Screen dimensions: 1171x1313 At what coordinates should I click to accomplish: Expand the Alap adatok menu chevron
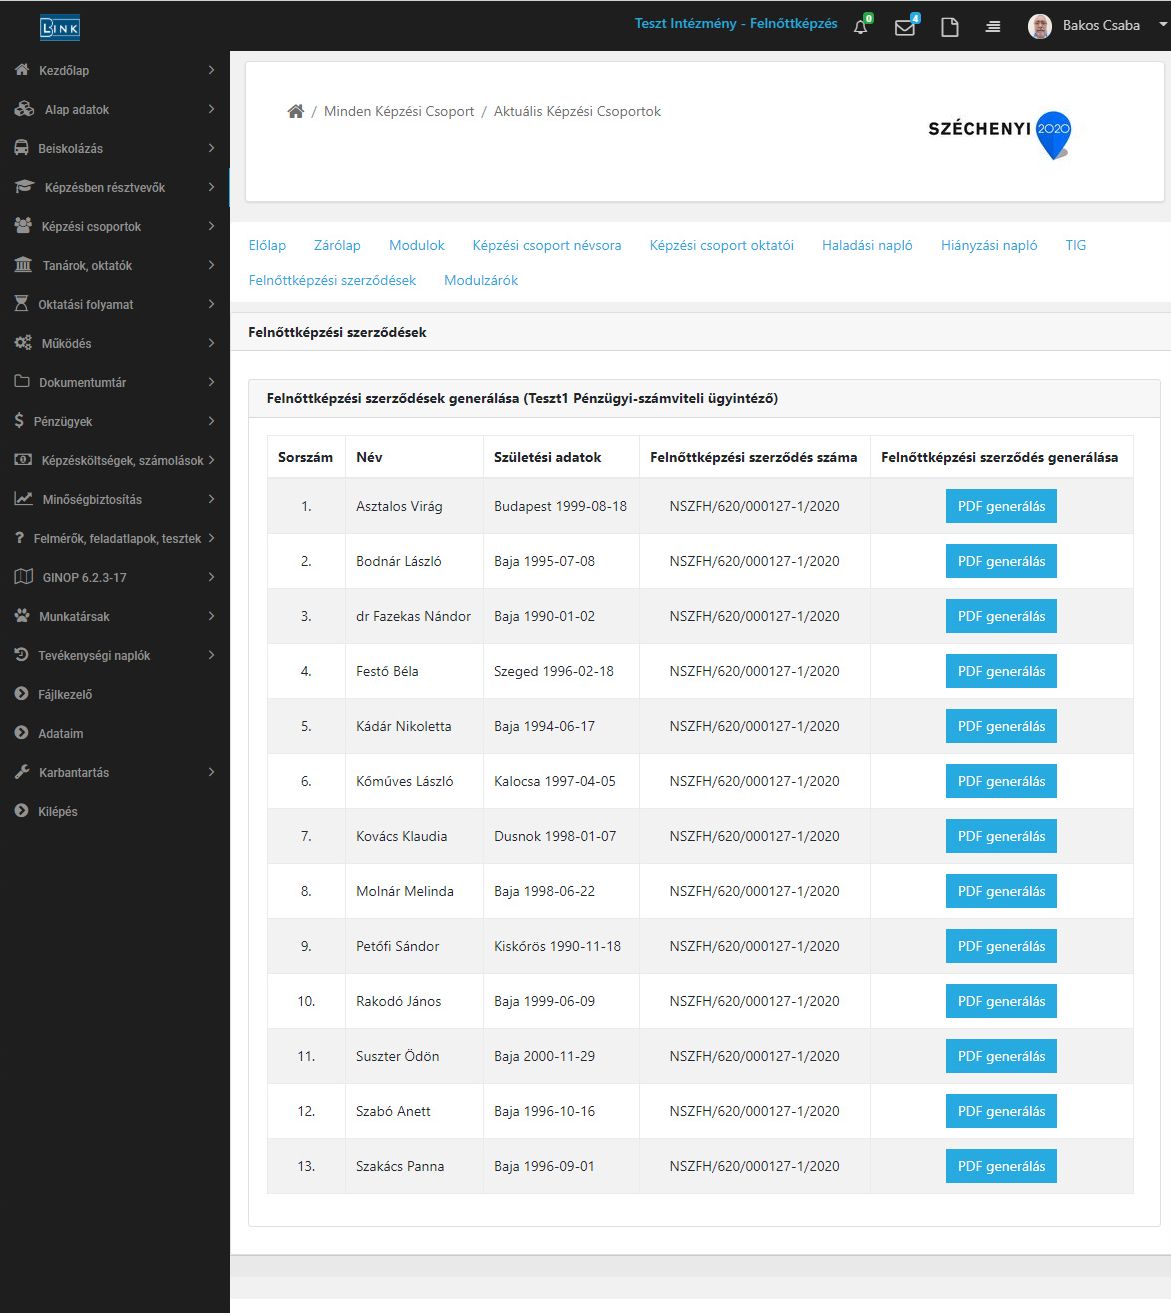pos(211,109)
